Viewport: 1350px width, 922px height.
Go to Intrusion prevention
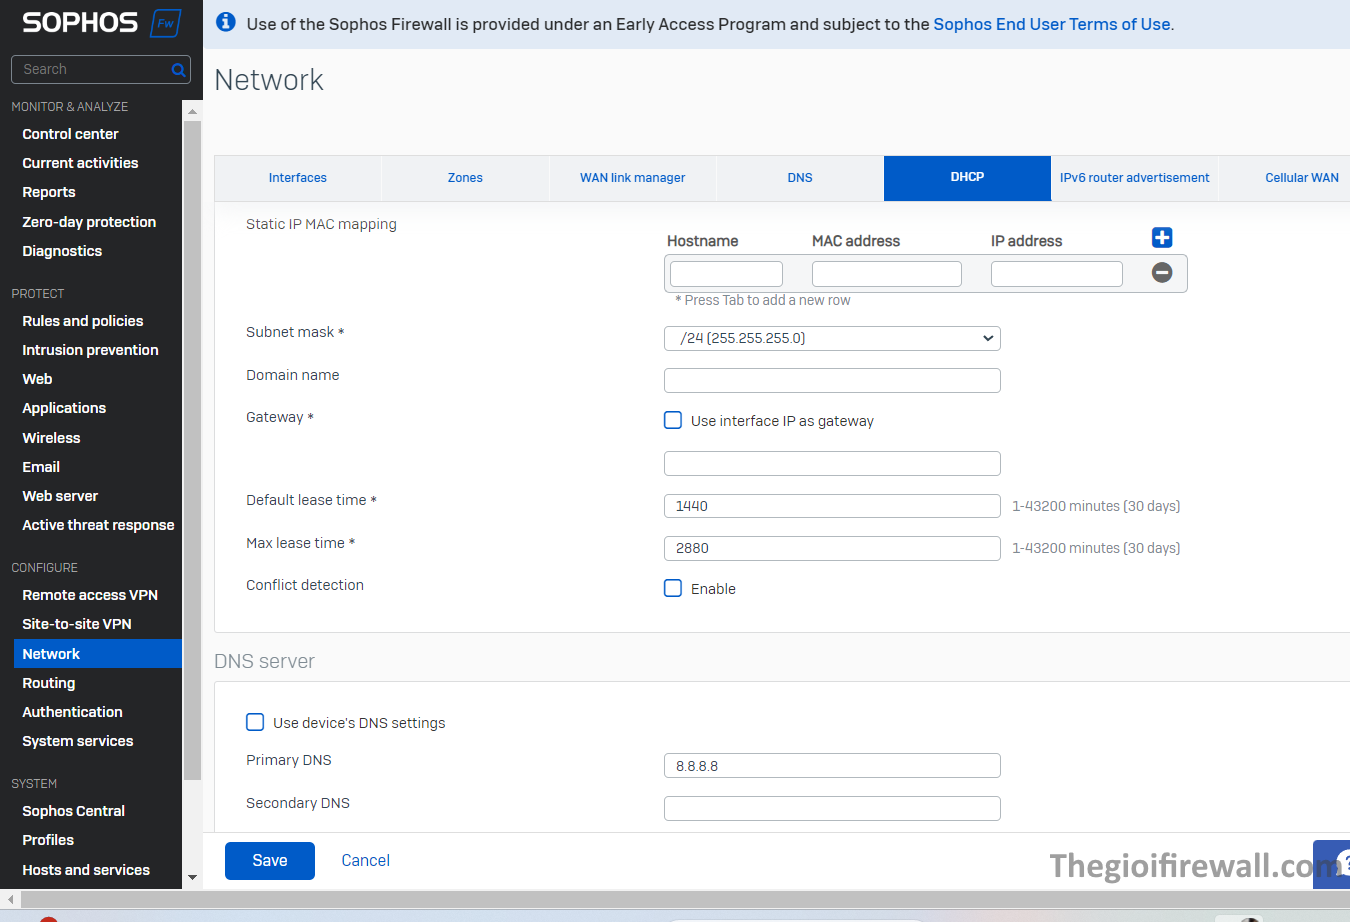90,350
